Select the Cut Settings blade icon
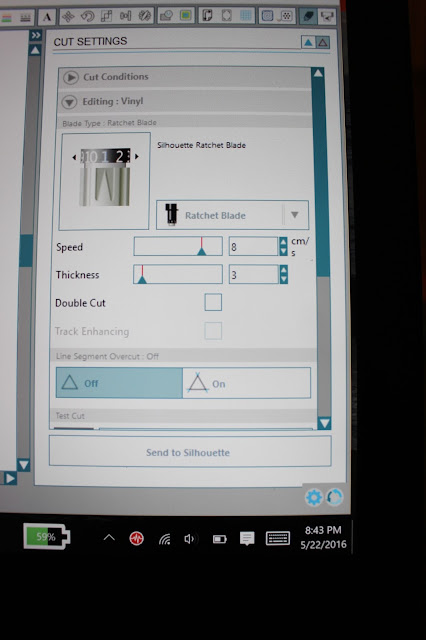 (x=309, y=16)
